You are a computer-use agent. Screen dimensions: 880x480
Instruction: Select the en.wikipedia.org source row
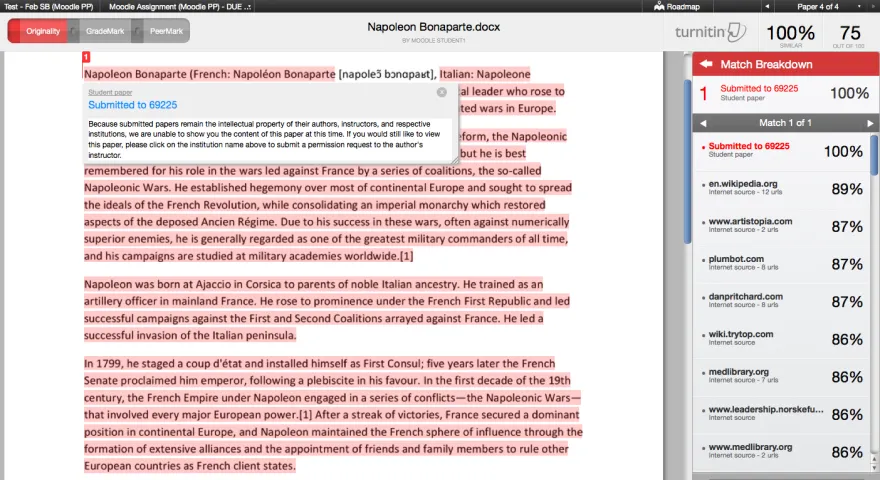[x=781, y=188]
